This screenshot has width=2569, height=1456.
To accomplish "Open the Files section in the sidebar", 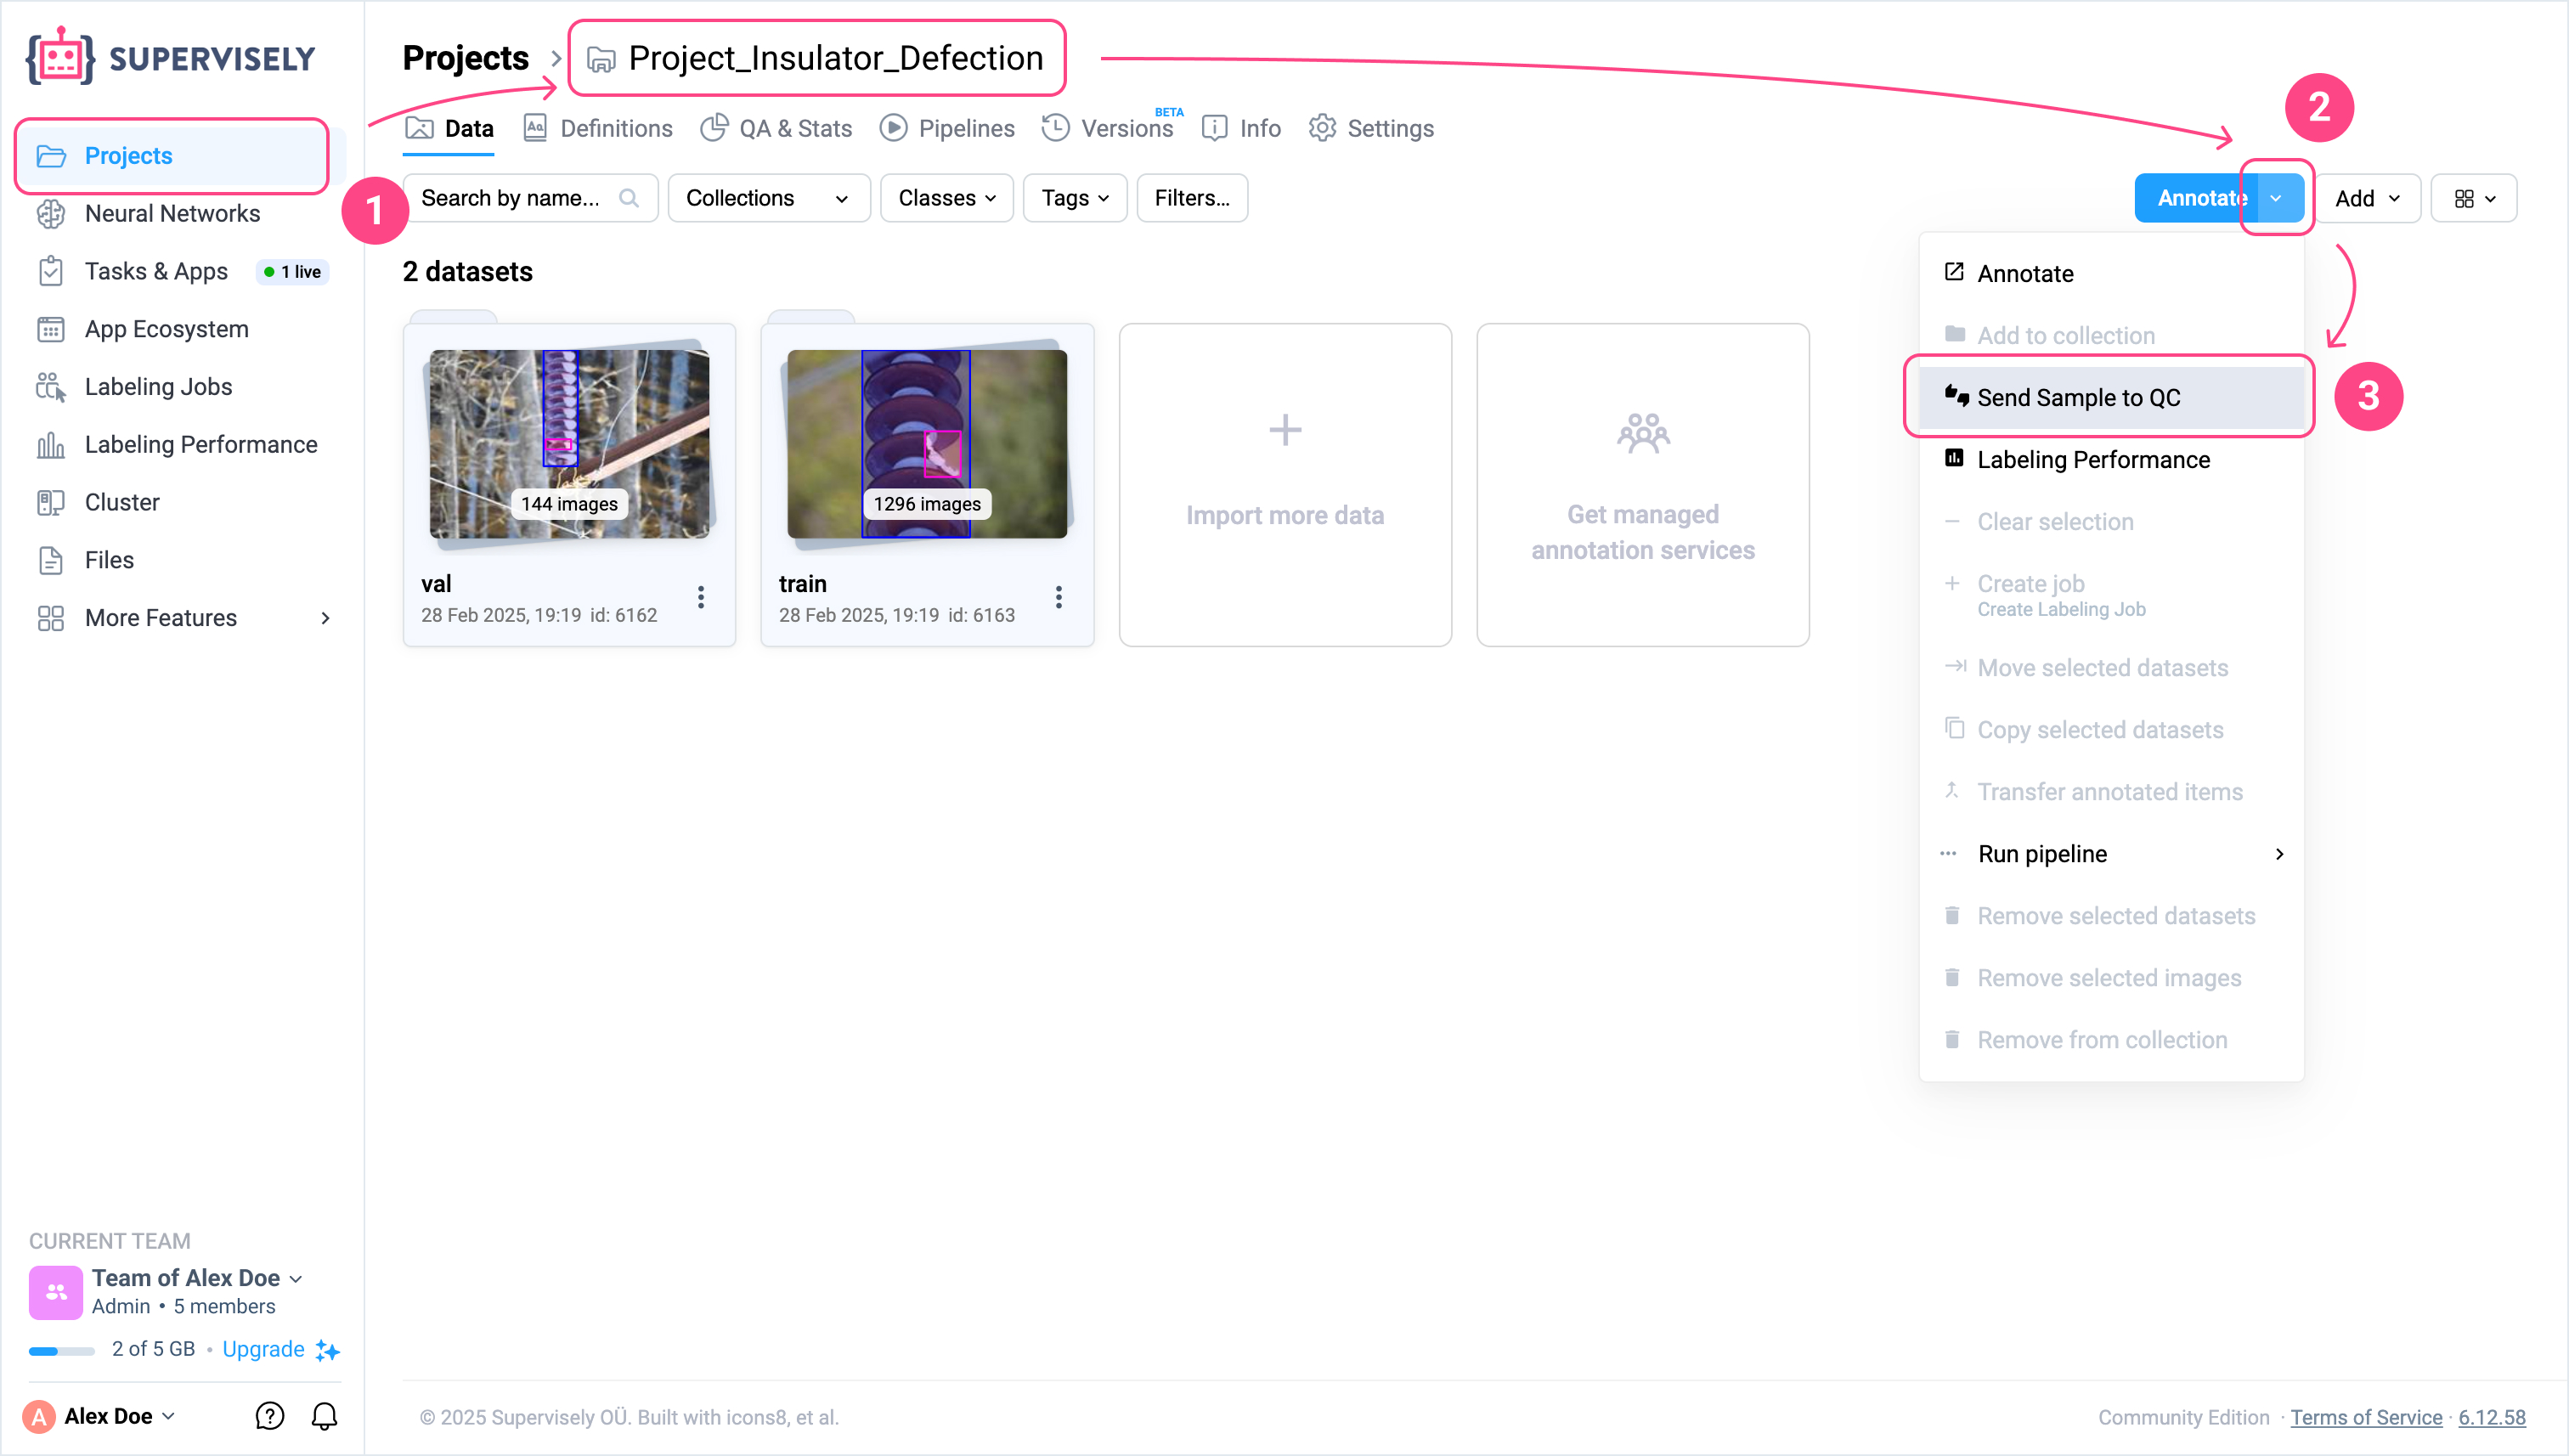I will [109, 560].
